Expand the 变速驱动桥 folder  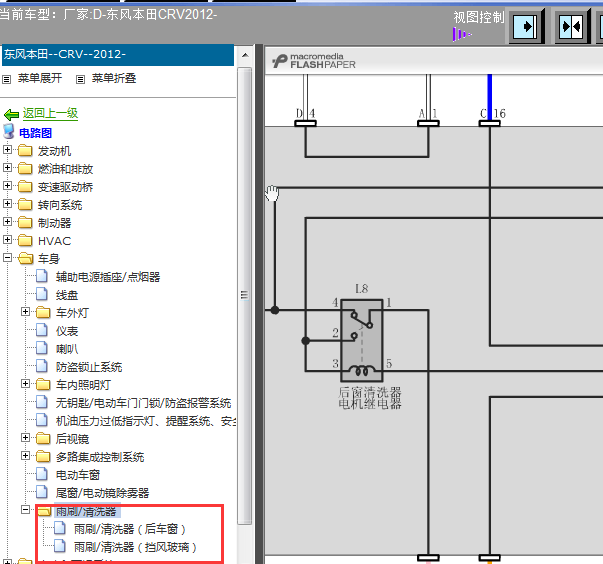pos(7,186)
